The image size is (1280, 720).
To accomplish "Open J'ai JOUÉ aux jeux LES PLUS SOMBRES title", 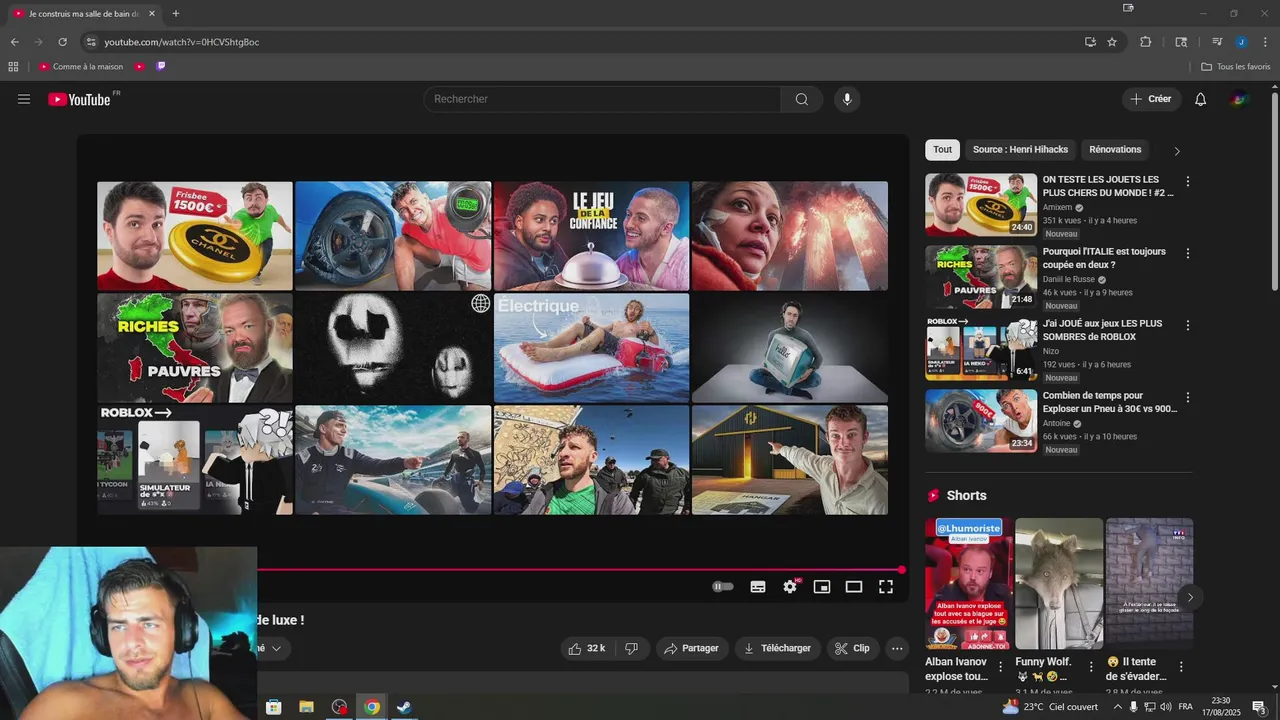I will point(1102,330).
